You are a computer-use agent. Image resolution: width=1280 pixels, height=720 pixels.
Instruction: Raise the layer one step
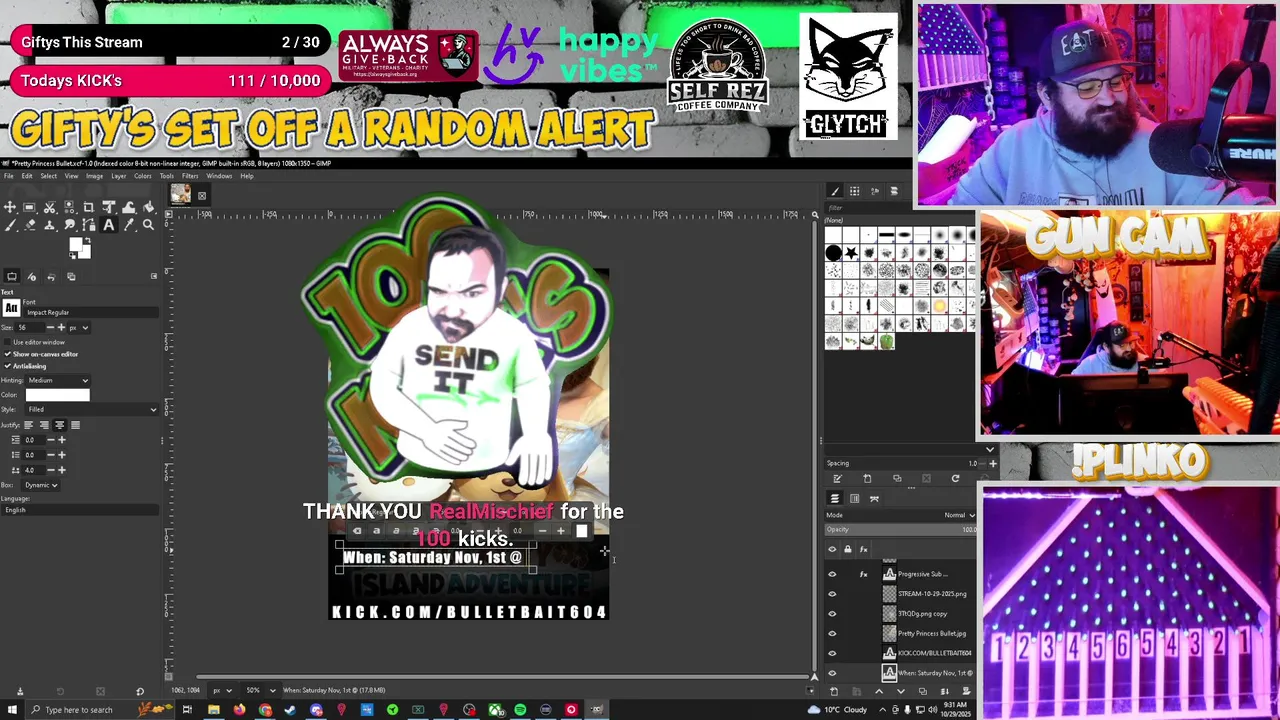[x=879, y=691]
